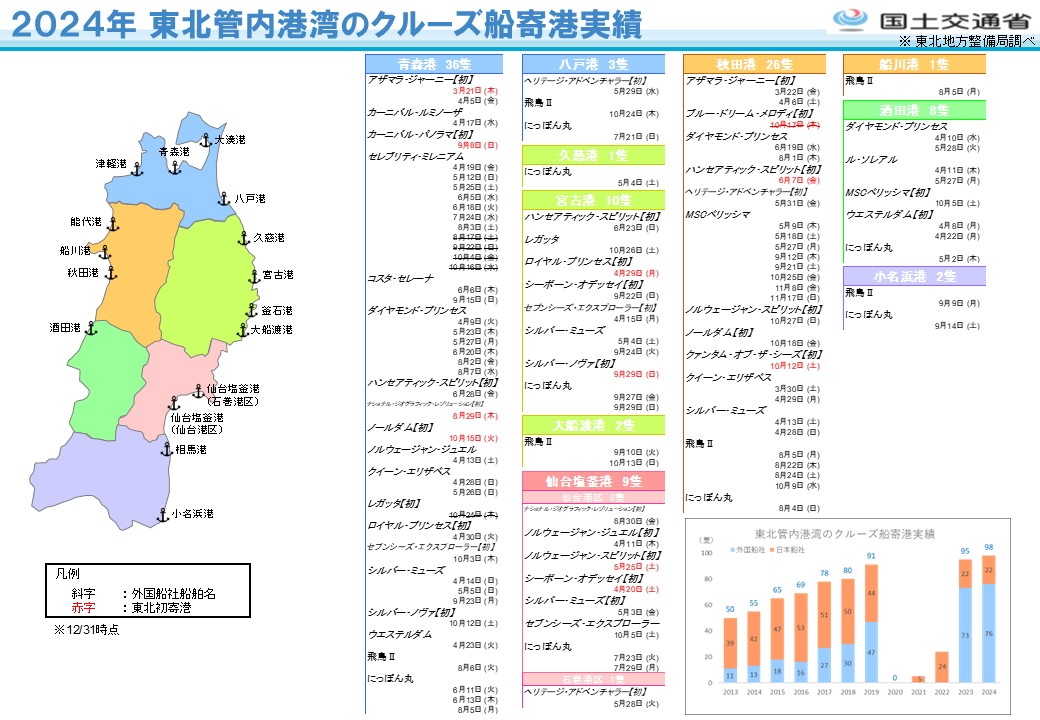Click the 小名浜港 2隻 header
Screen dimensions: 1040x720
click(x=914, y=276)
